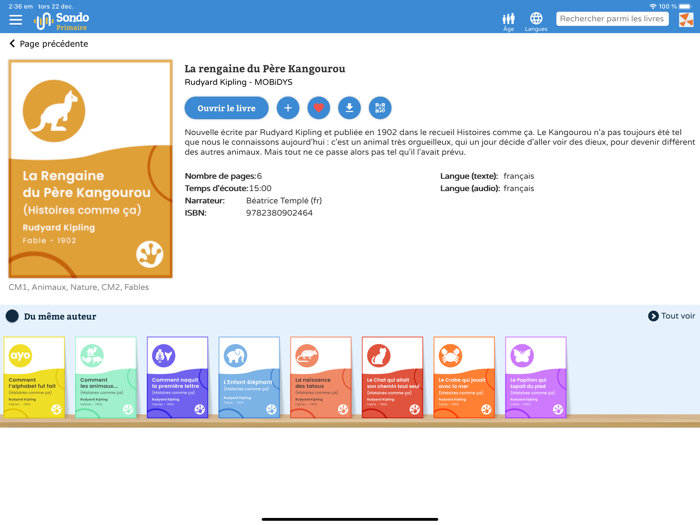Click the tags line CM1, Animaux, Nature
Screen dimensions: 700x525
(79, 287)
